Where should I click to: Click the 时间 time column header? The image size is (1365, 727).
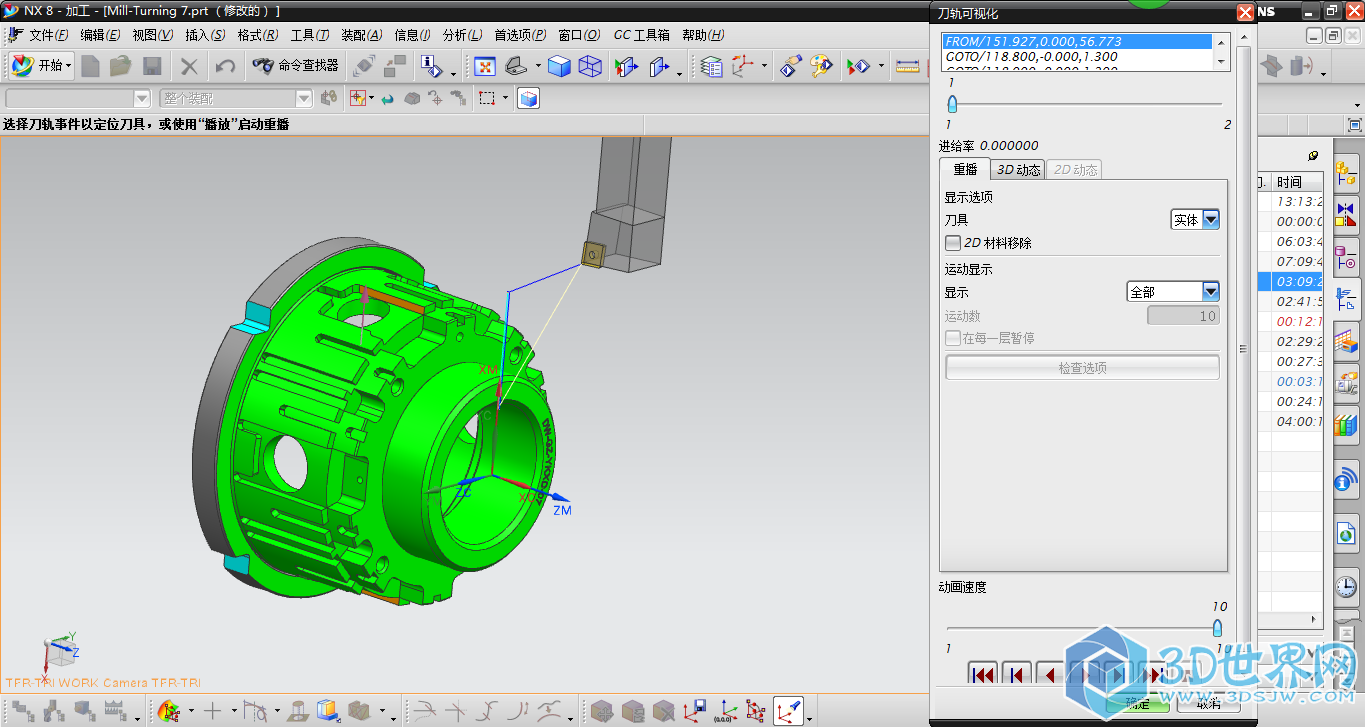click(x=1298, y=182)
